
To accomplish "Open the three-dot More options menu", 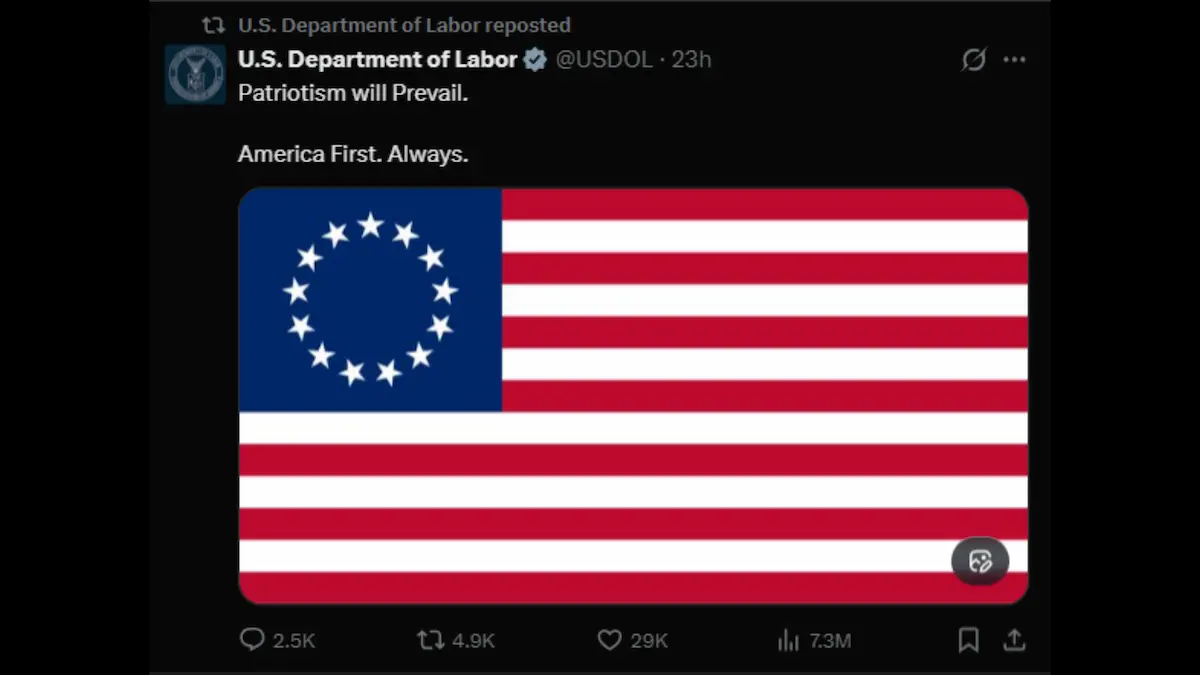I will point(1014,60).
